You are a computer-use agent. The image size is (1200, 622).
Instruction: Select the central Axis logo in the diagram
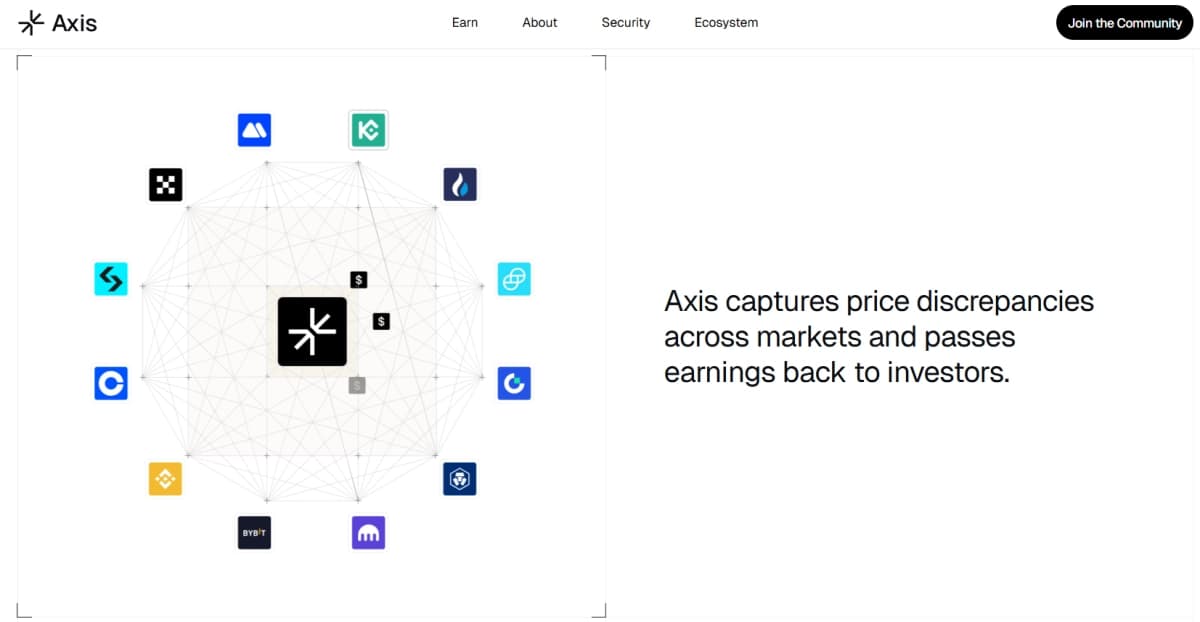tap(312, 331)
